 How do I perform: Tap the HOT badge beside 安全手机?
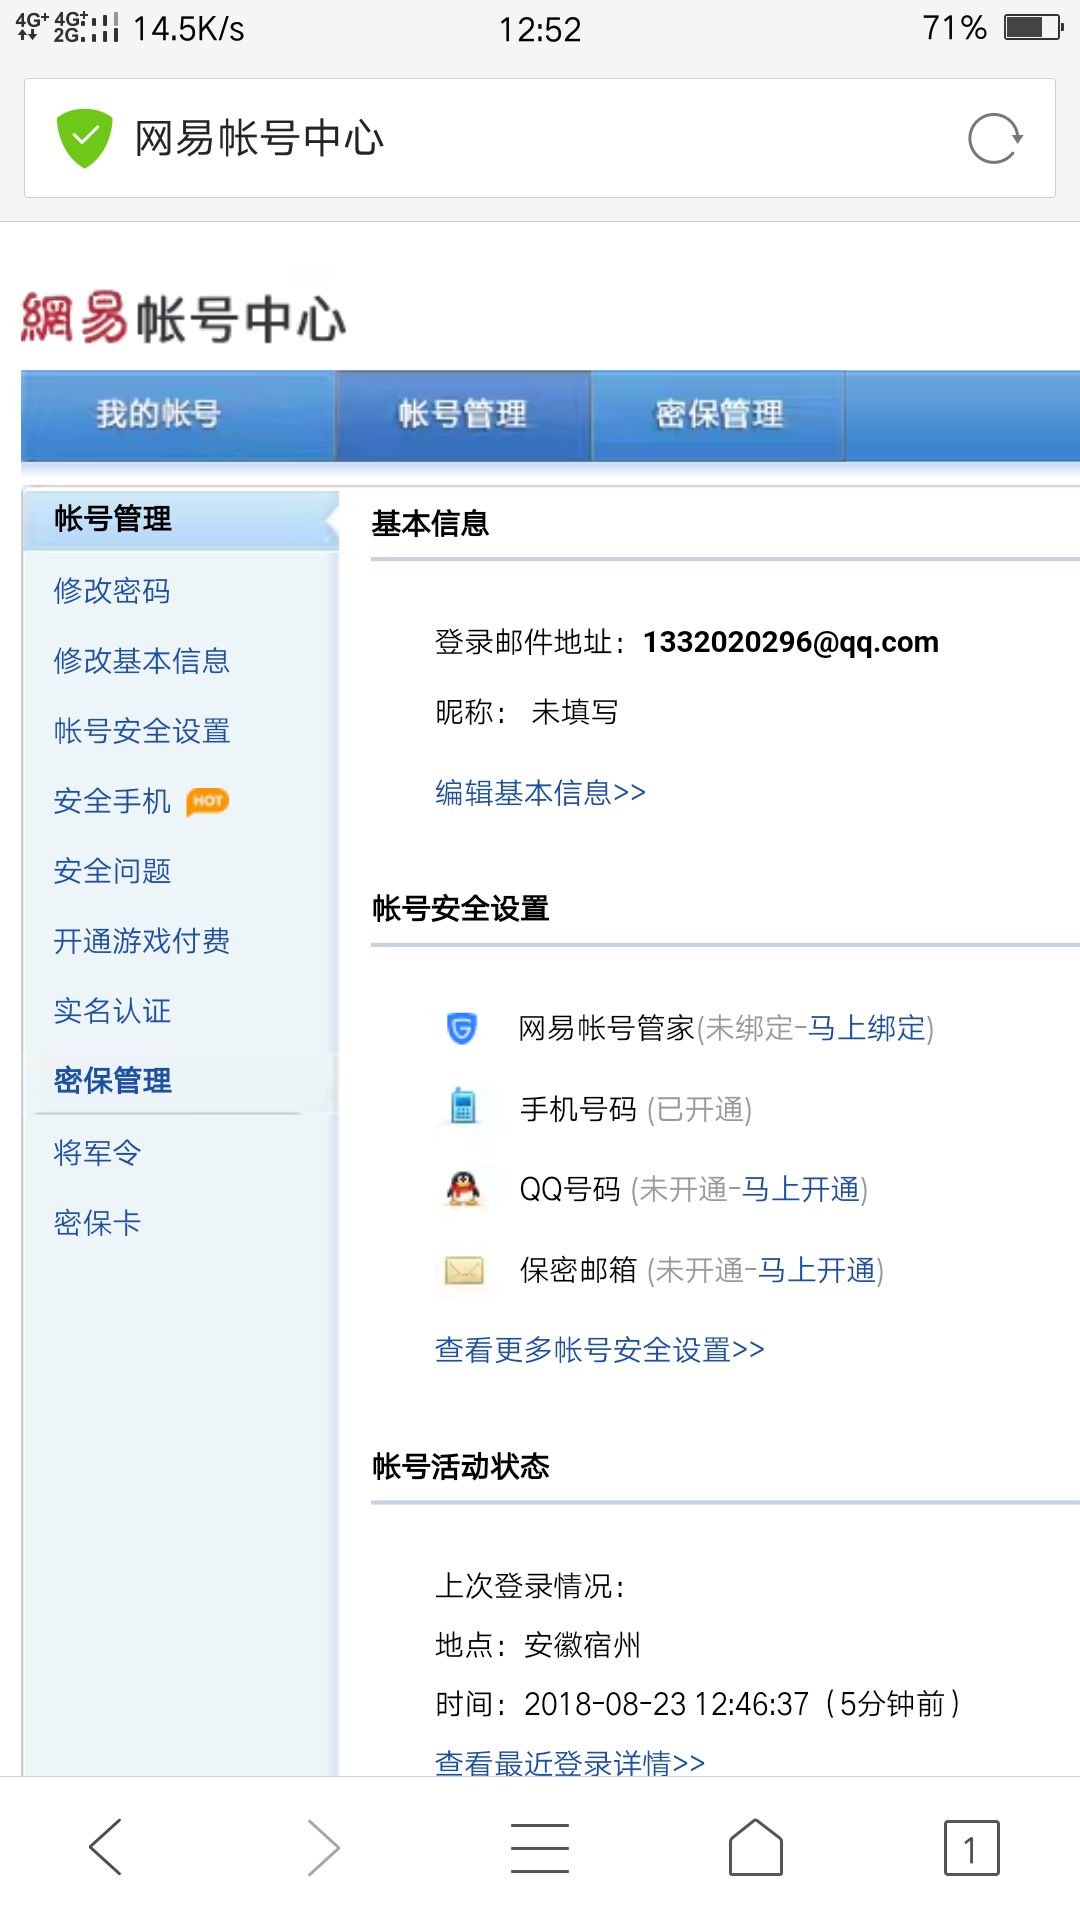(x=208, y=801)
